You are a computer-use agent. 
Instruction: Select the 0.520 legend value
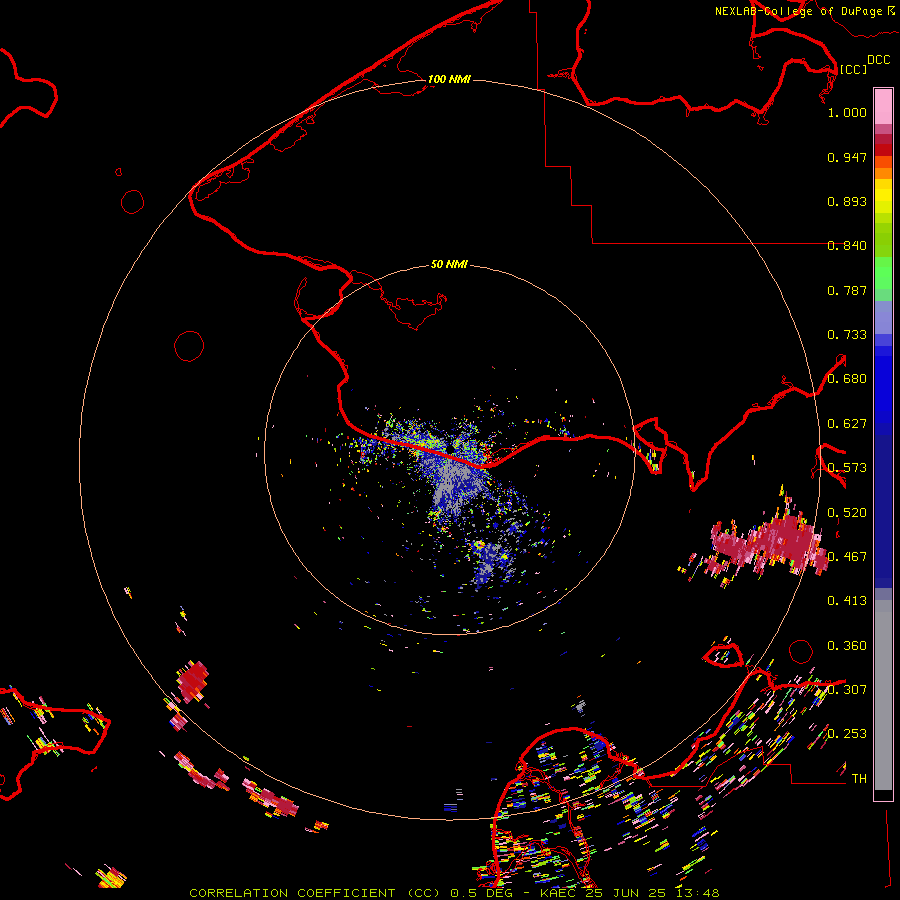click(847, 513)
